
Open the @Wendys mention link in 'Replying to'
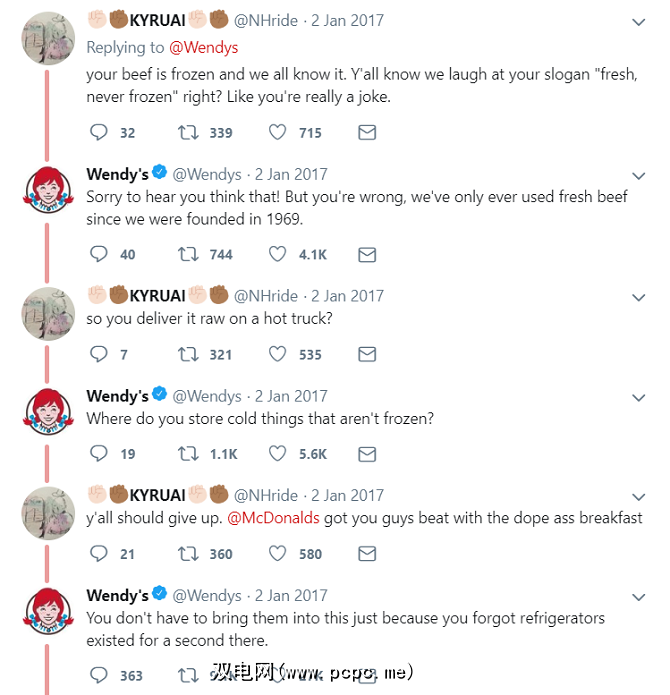coord(202,47)
